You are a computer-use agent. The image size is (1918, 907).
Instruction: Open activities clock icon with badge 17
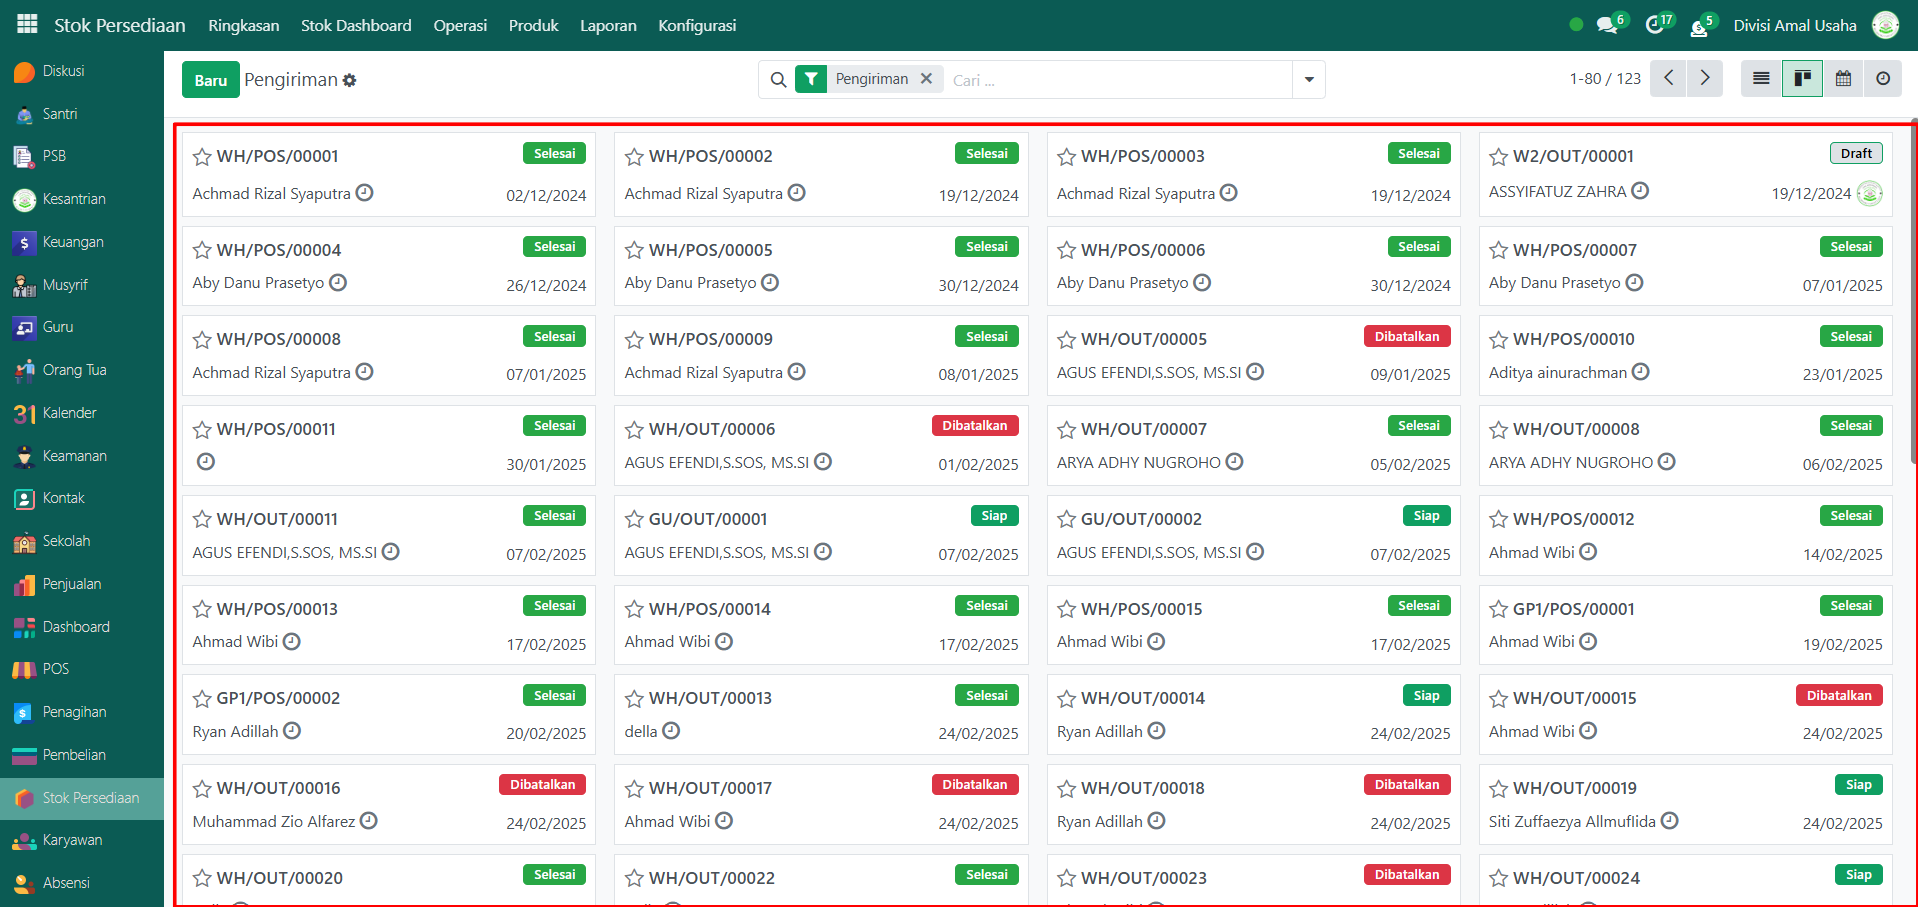1655,25
